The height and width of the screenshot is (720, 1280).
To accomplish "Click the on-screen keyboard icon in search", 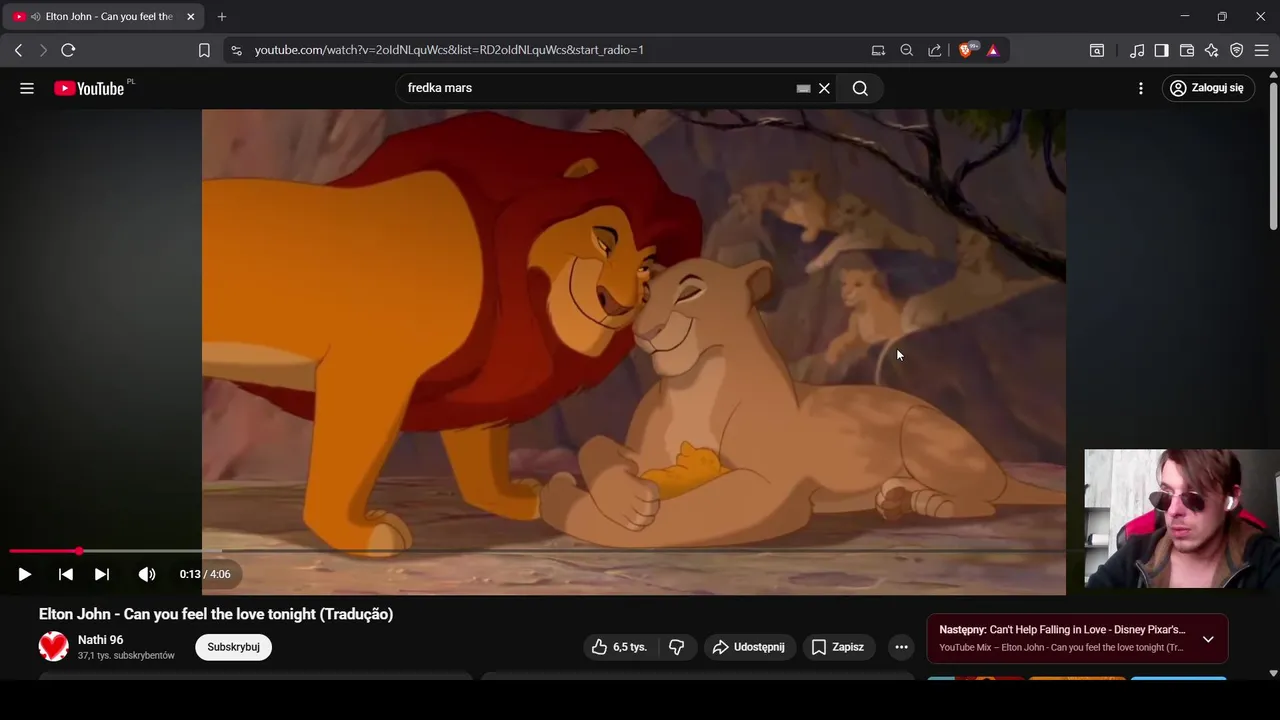I will (803, 88).
